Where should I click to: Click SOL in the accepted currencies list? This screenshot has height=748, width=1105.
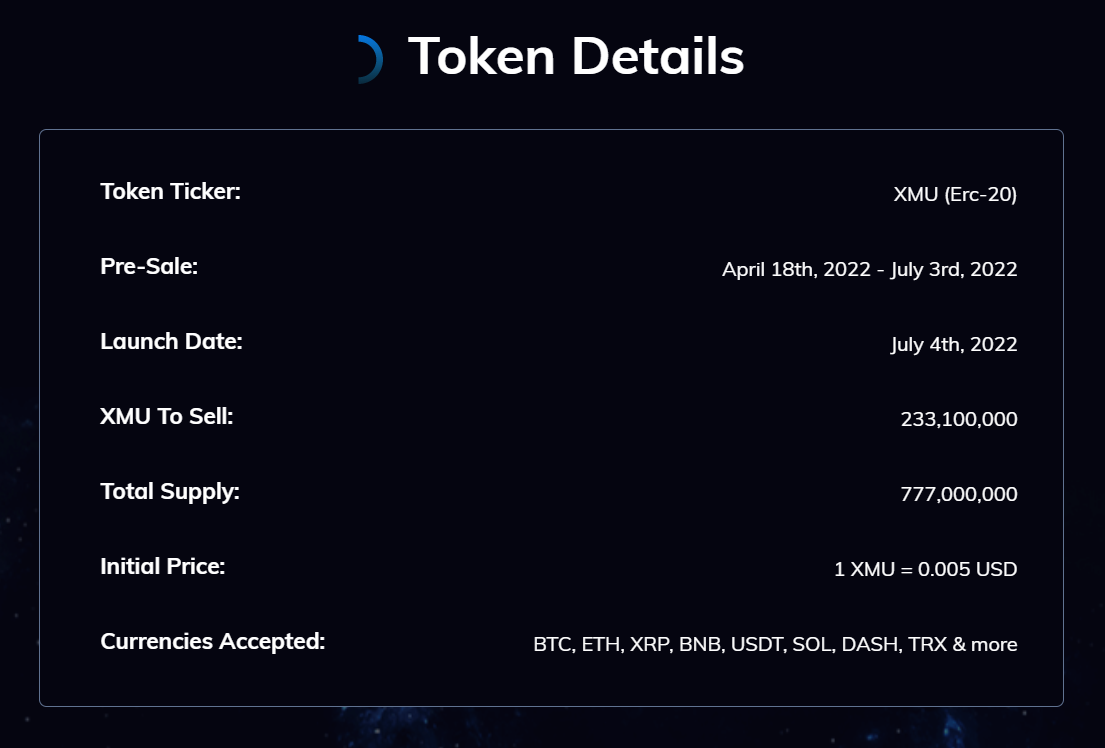click(x=812, y=644)
